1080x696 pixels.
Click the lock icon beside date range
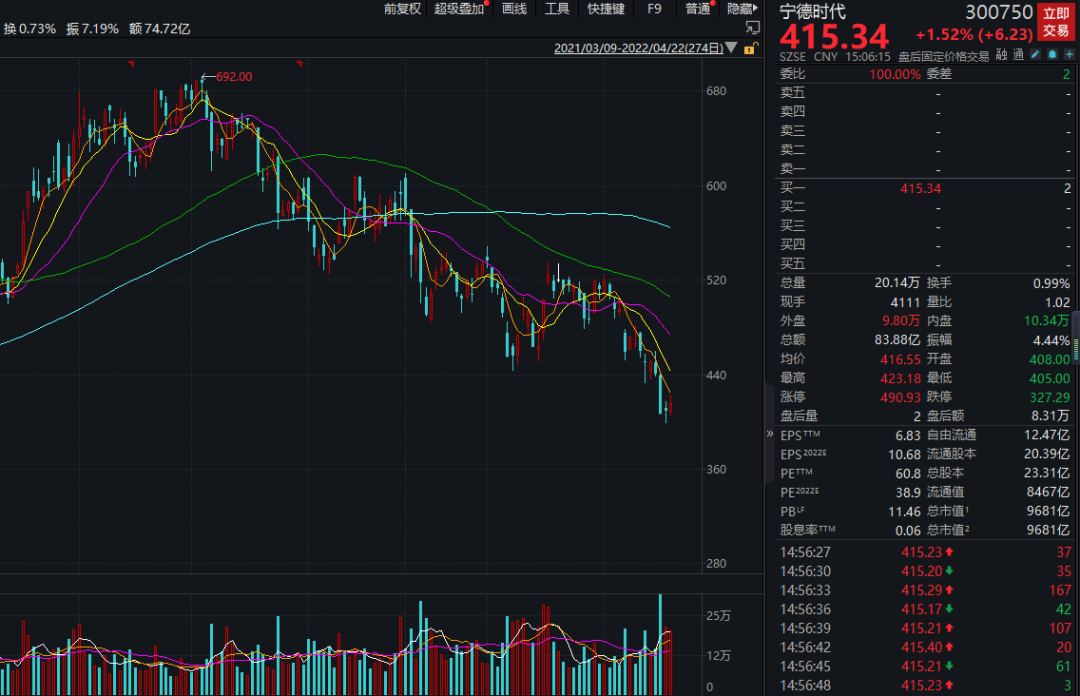click(748, 47)
